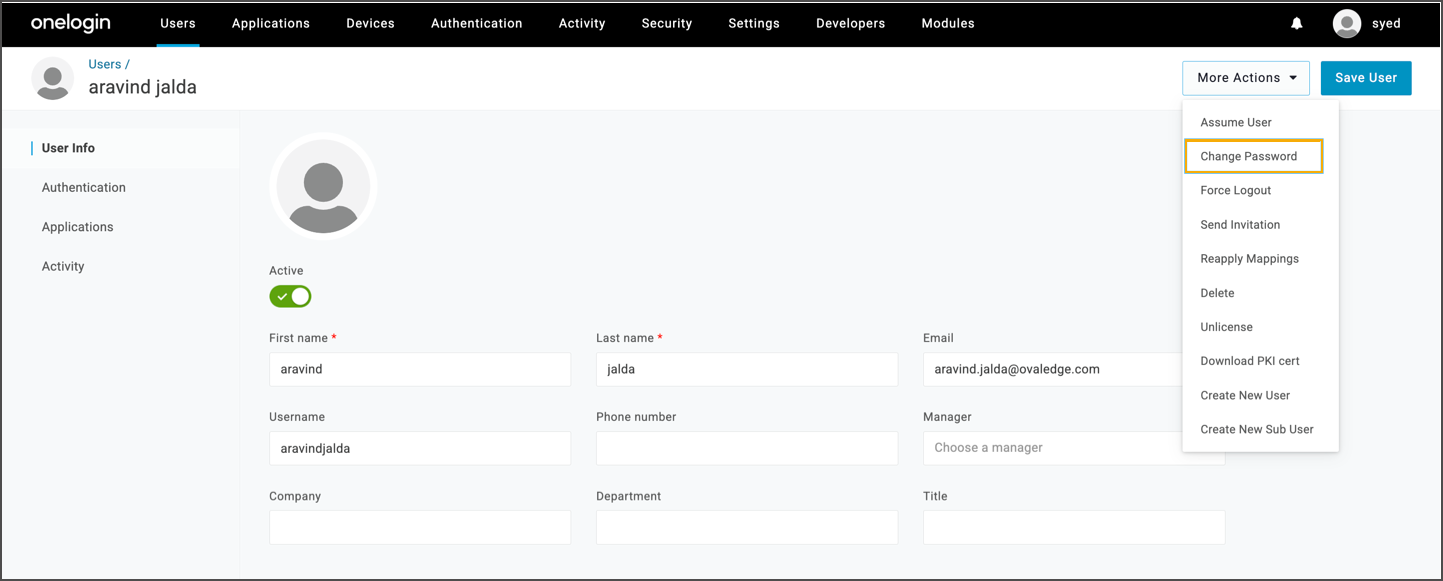This screenshot has height=581, width=1443.
Task: Open the Security top navigation menu
Action: coord(667,23)
